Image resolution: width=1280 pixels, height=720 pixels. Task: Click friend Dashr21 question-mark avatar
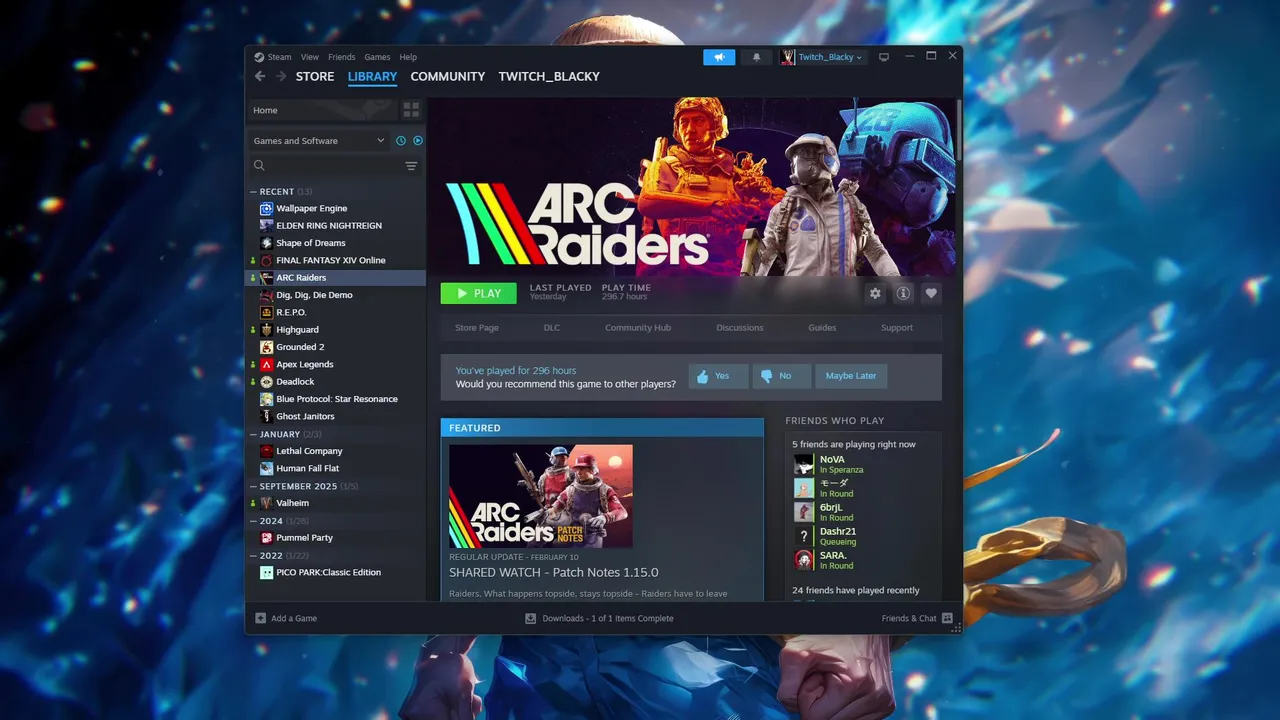pyautogui.click(x=804, y=536)
